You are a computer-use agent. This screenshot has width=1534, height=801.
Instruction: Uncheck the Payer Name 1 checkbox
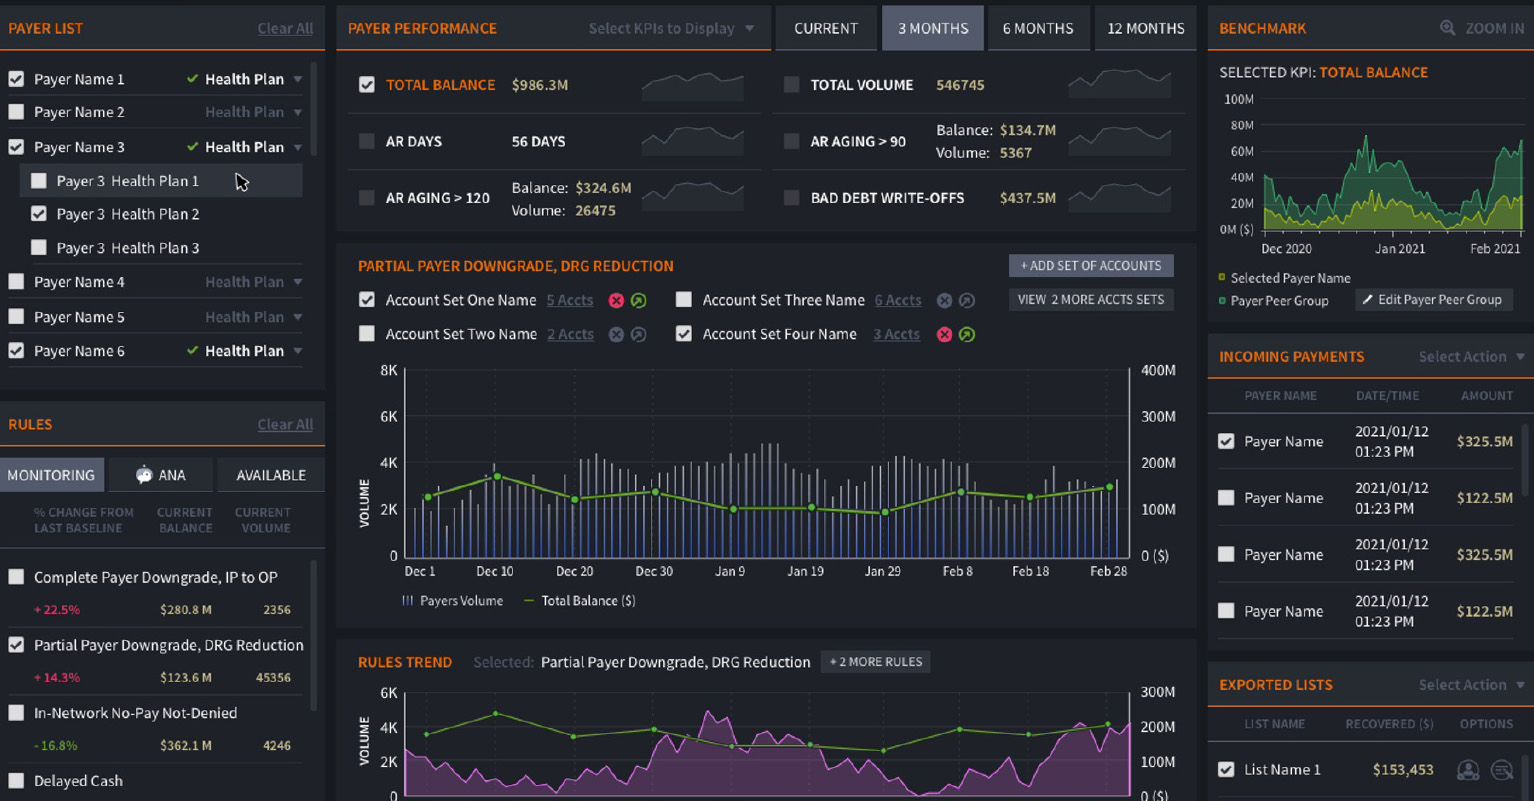tap(16, 79)
